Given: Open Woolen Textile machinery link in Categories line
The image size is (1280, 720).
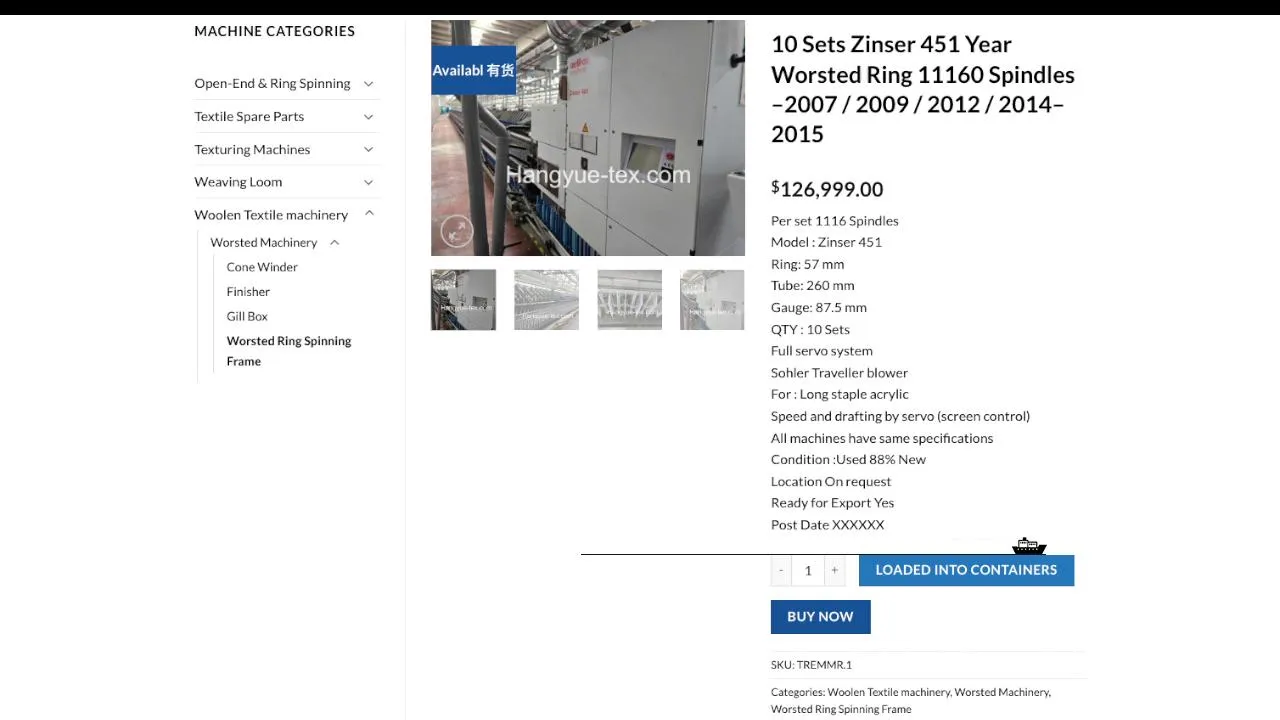Looking at the screenshot, I should click(x=888, y=692).
